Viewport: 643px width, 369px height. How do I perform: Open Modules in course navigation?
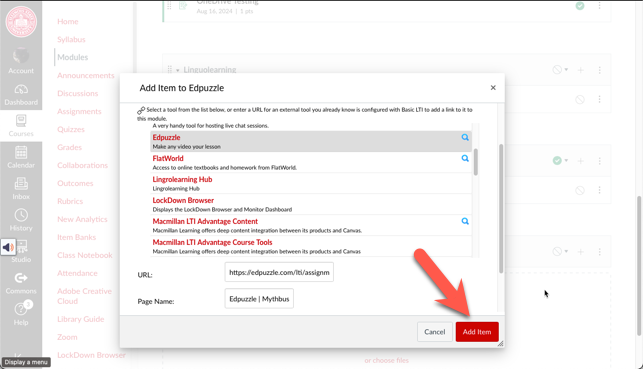pos(73,57)
